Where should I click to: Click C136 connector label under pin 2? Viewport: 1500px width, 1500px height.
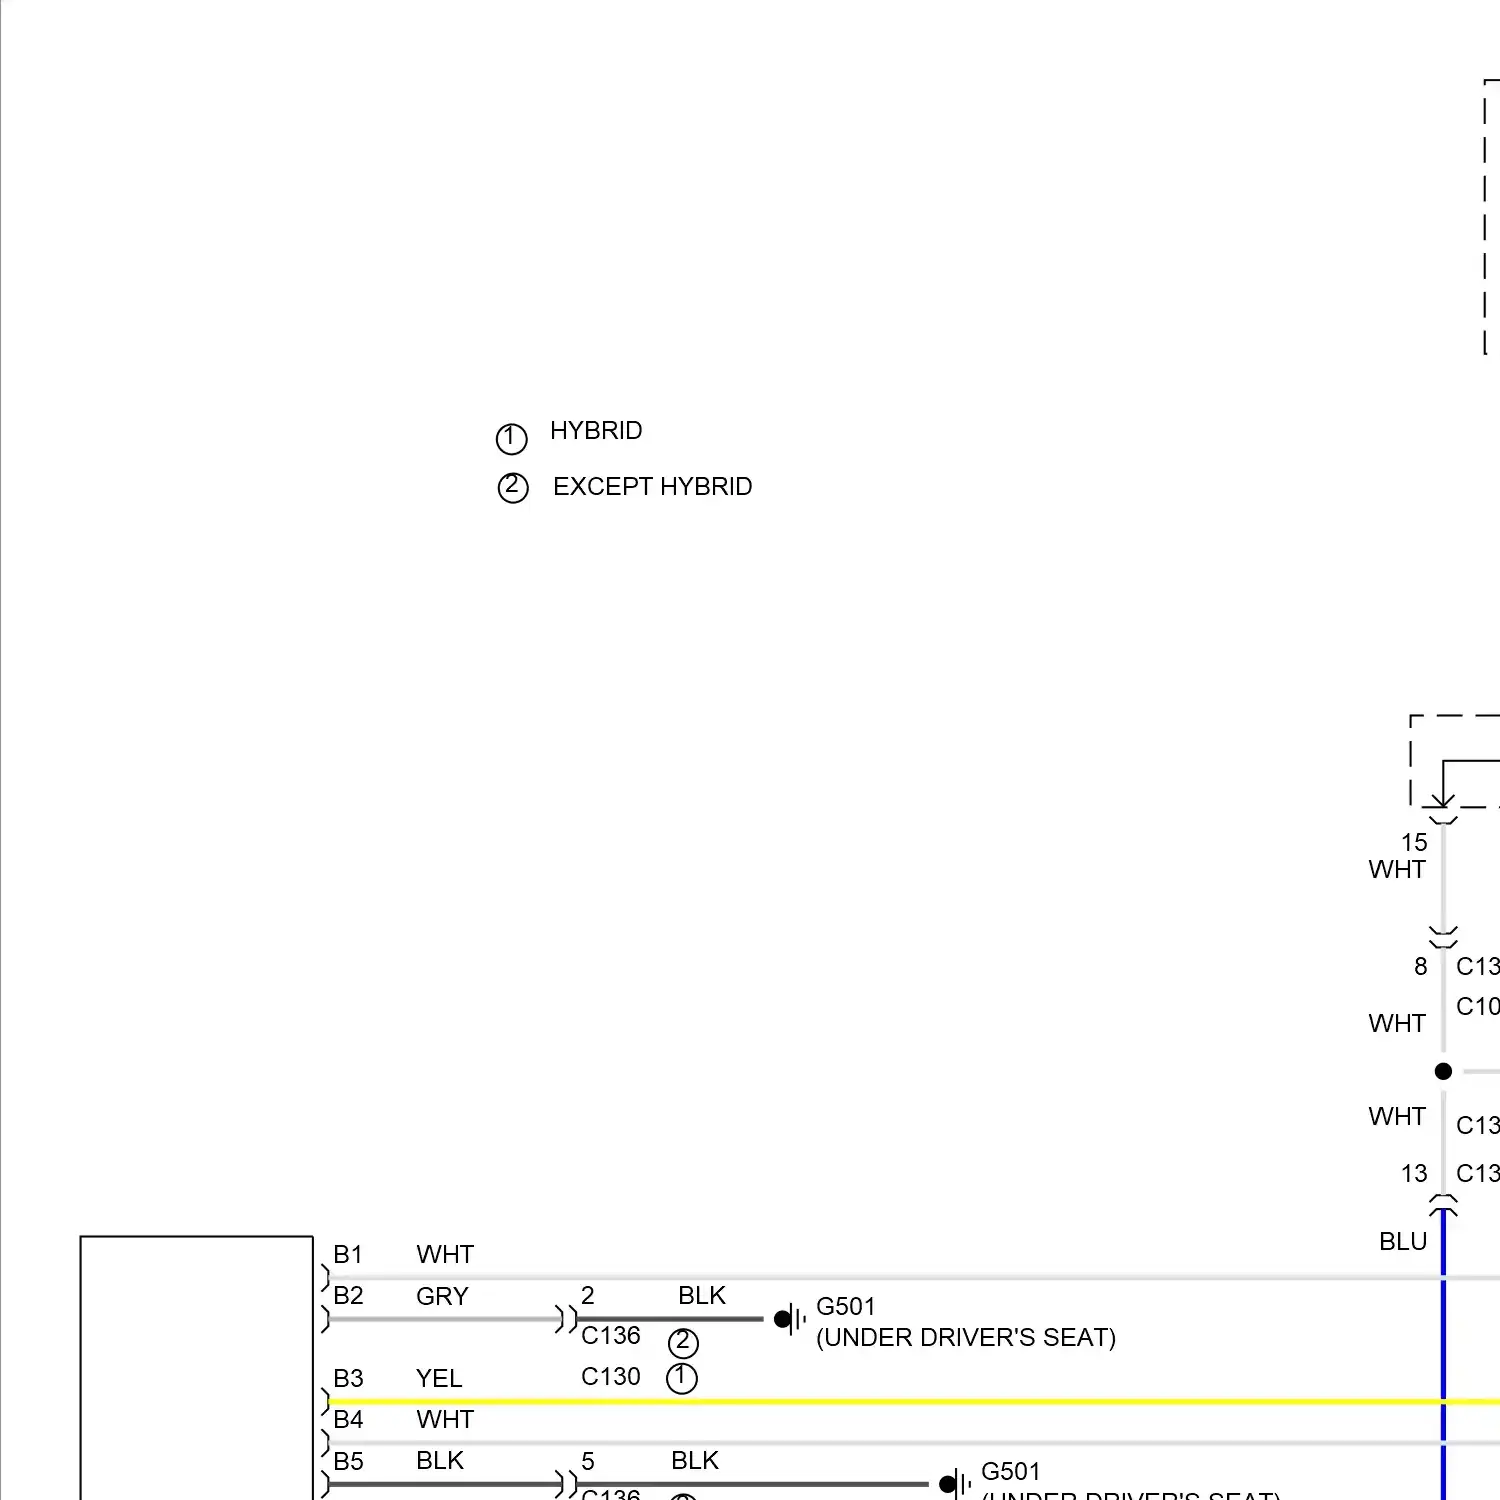click(x=610, y=1335)
